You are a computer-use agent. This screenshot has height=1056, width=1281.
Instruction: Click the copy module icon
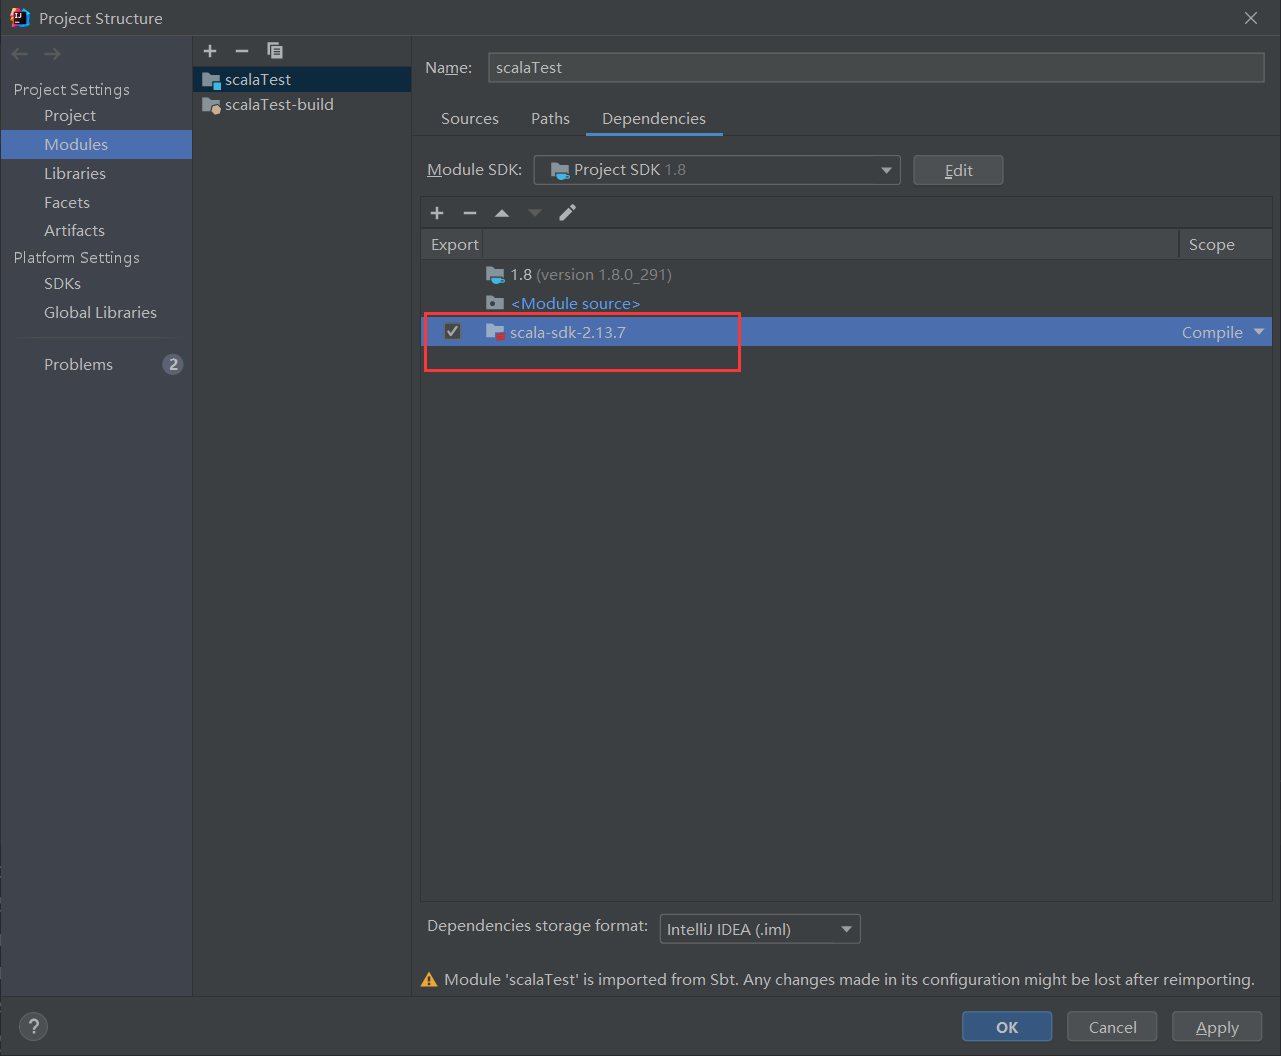tap(275, 51)
